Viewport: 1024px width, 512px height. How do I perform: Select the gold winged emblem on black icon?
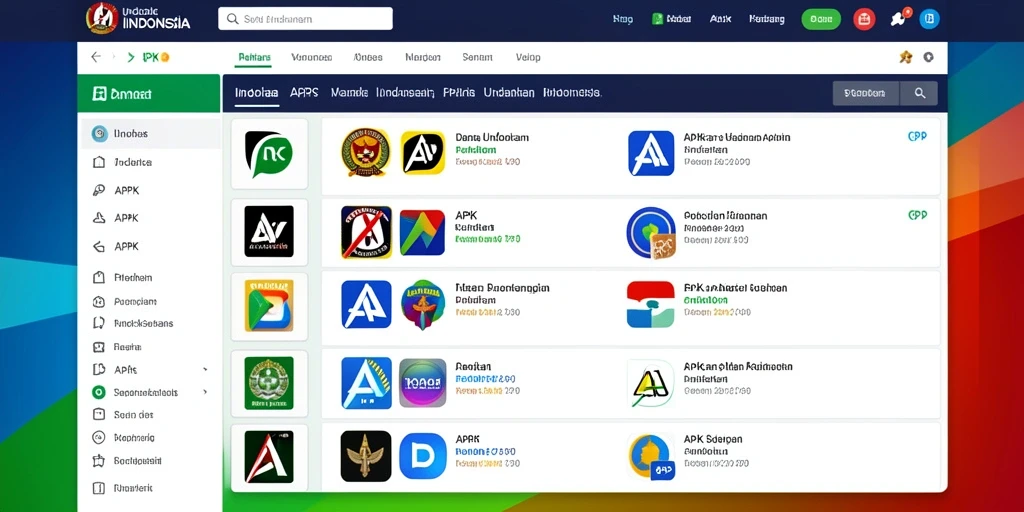pos(366,456)
